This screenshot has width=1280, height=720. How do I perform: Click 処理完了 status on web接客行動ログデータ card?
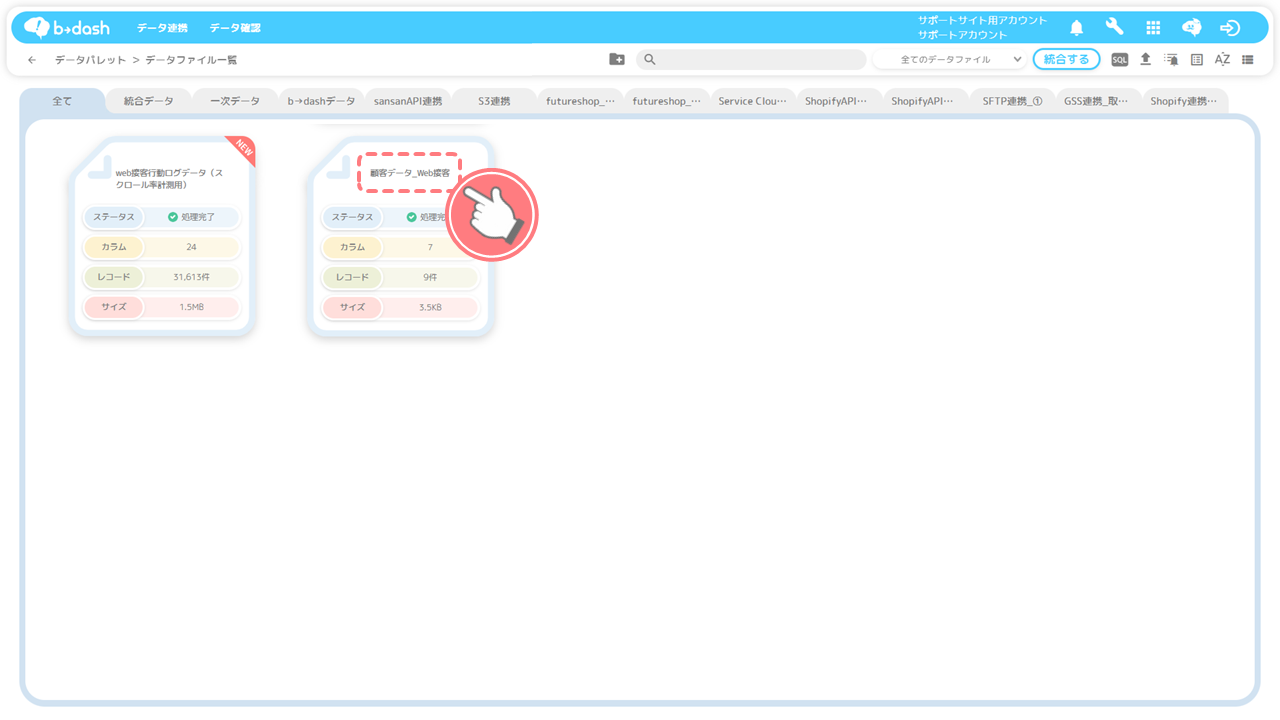coord(198,217)
